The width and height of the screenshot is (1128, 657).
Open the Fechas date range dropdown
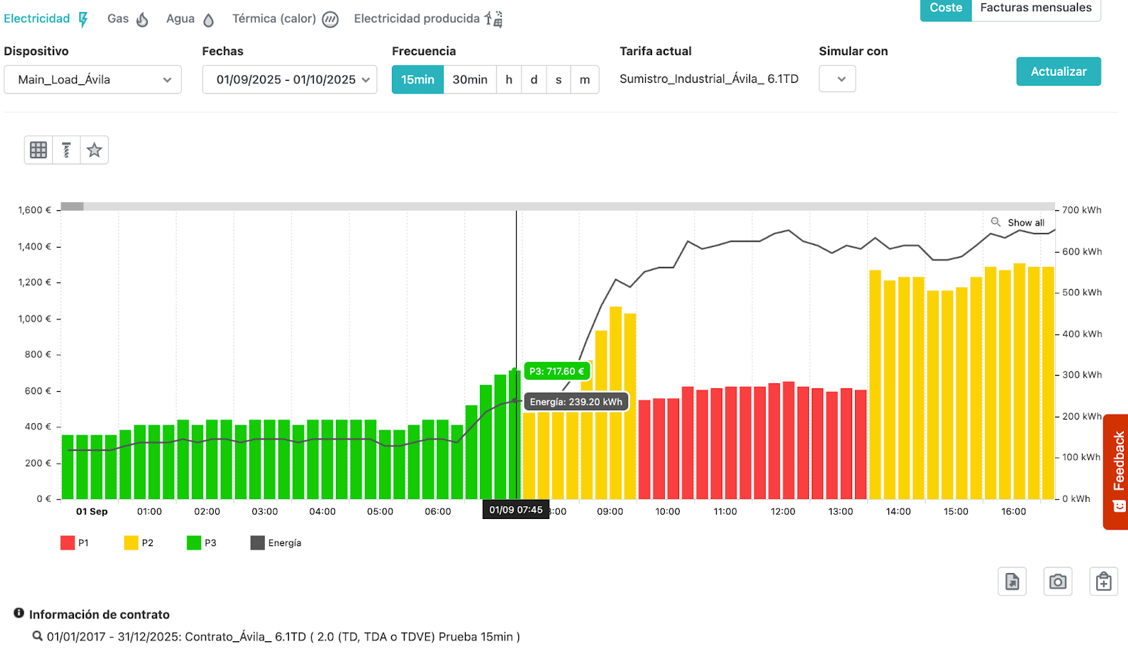click(x=289, y=80)
